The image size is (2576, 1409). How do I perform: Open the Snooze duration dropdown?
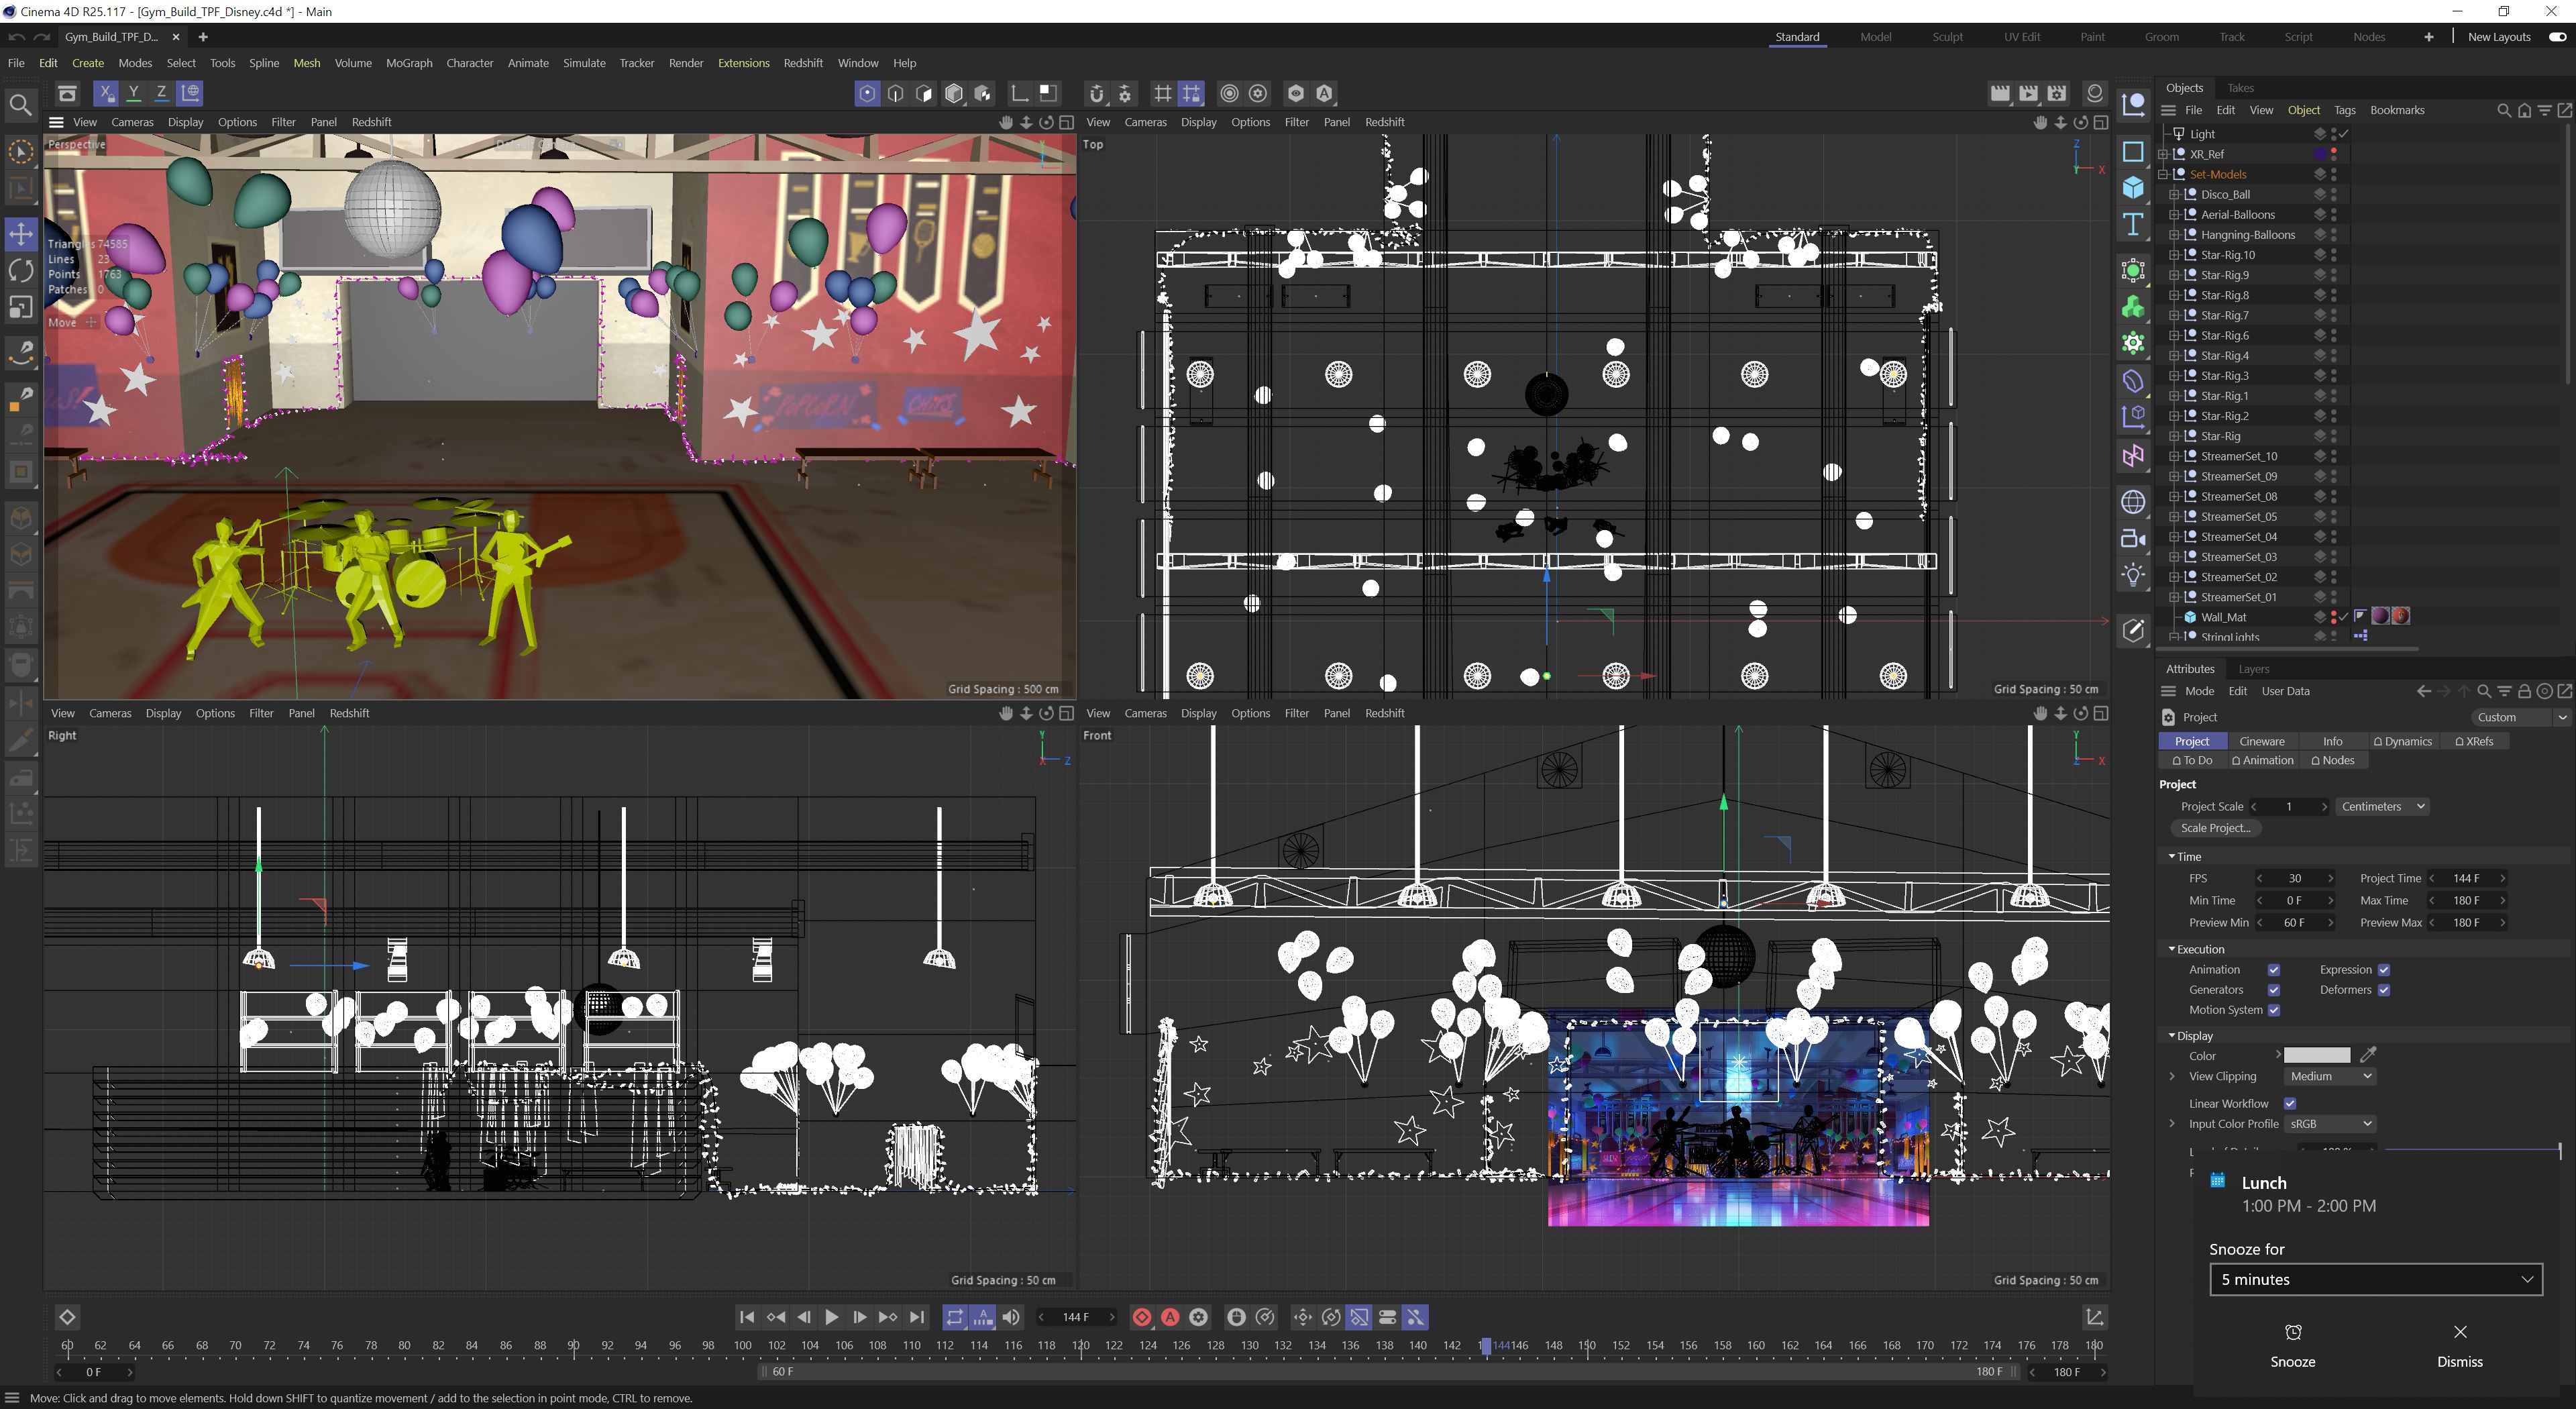2375,1280
